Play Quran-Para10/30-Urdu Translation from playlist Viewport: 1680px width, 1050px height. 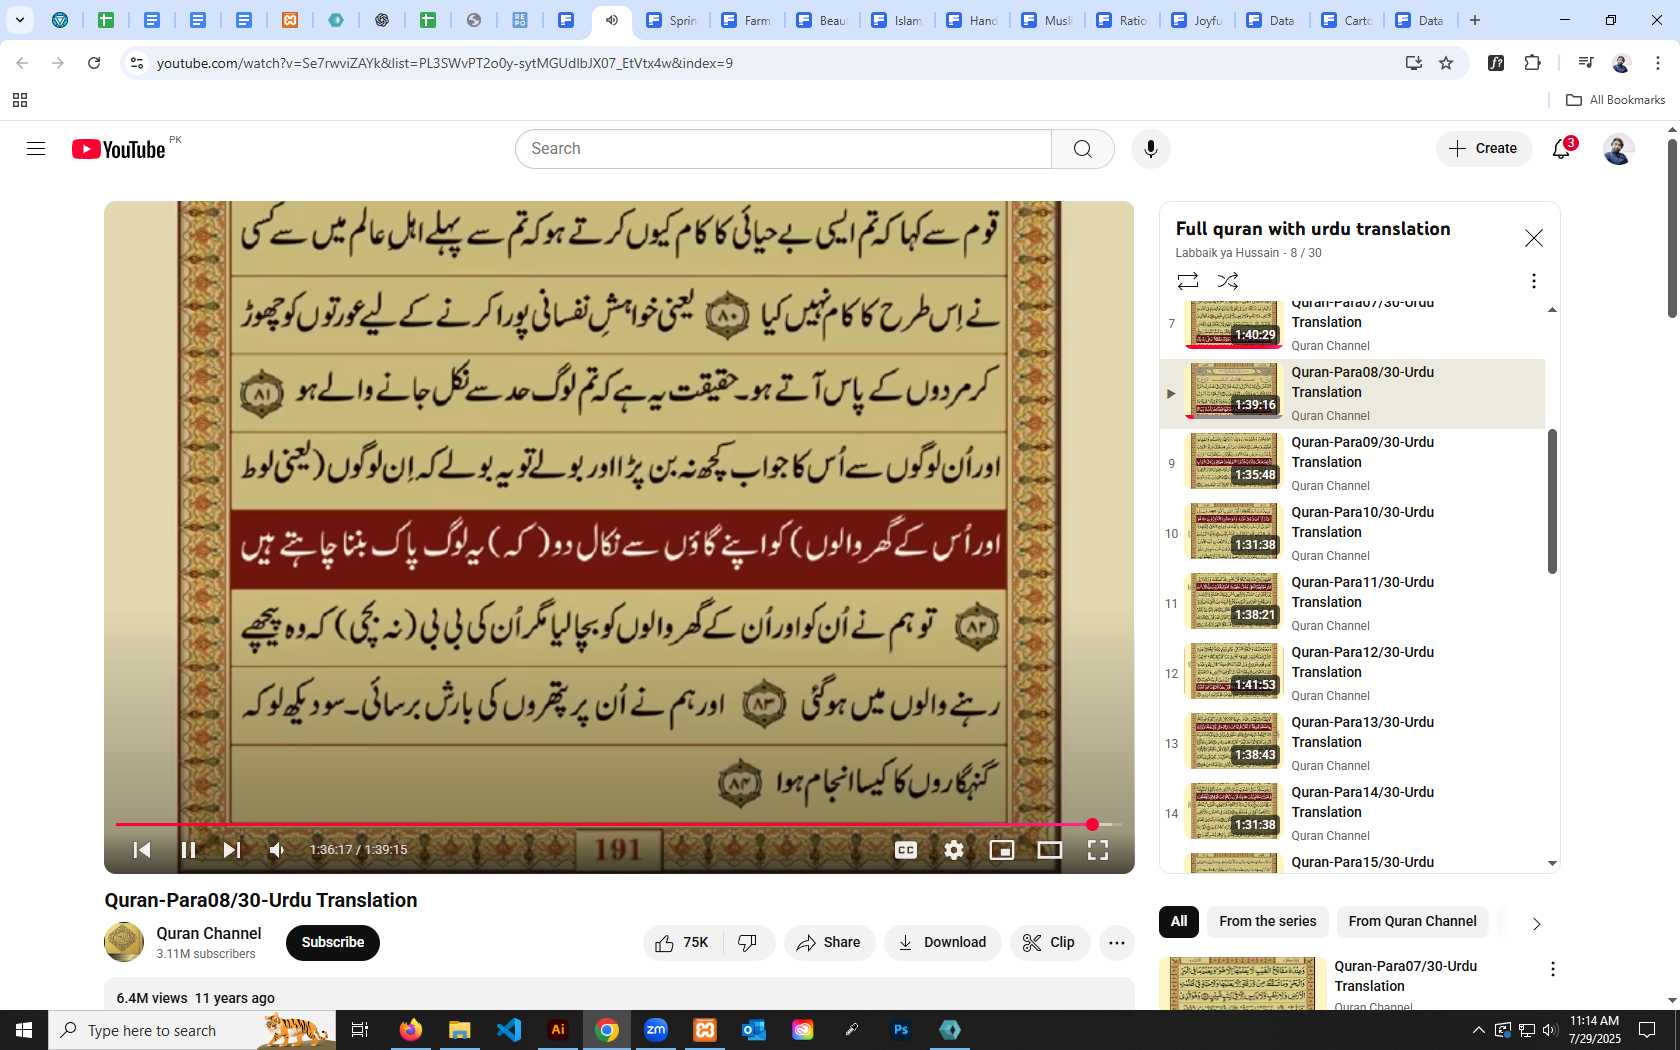[1352, 534]
